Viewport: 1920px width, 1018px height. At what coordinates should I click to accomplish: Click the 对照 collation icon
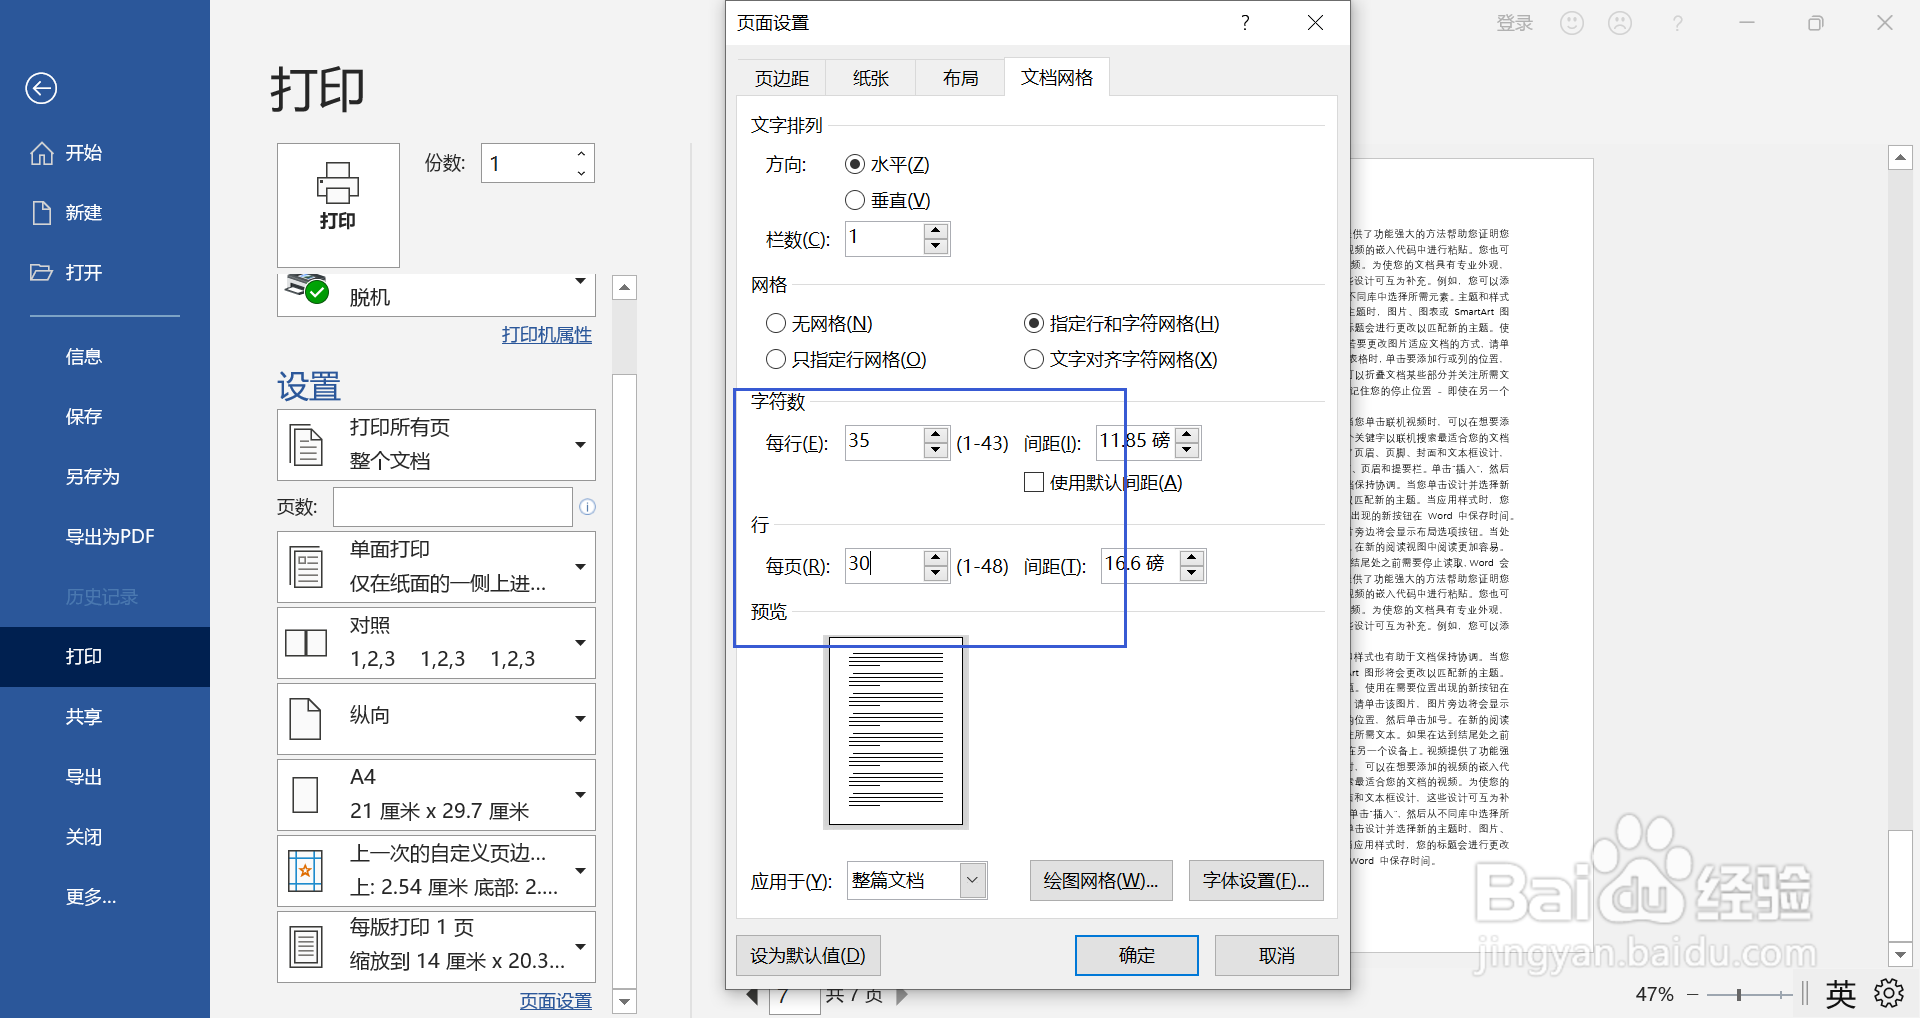click(305, 640)
